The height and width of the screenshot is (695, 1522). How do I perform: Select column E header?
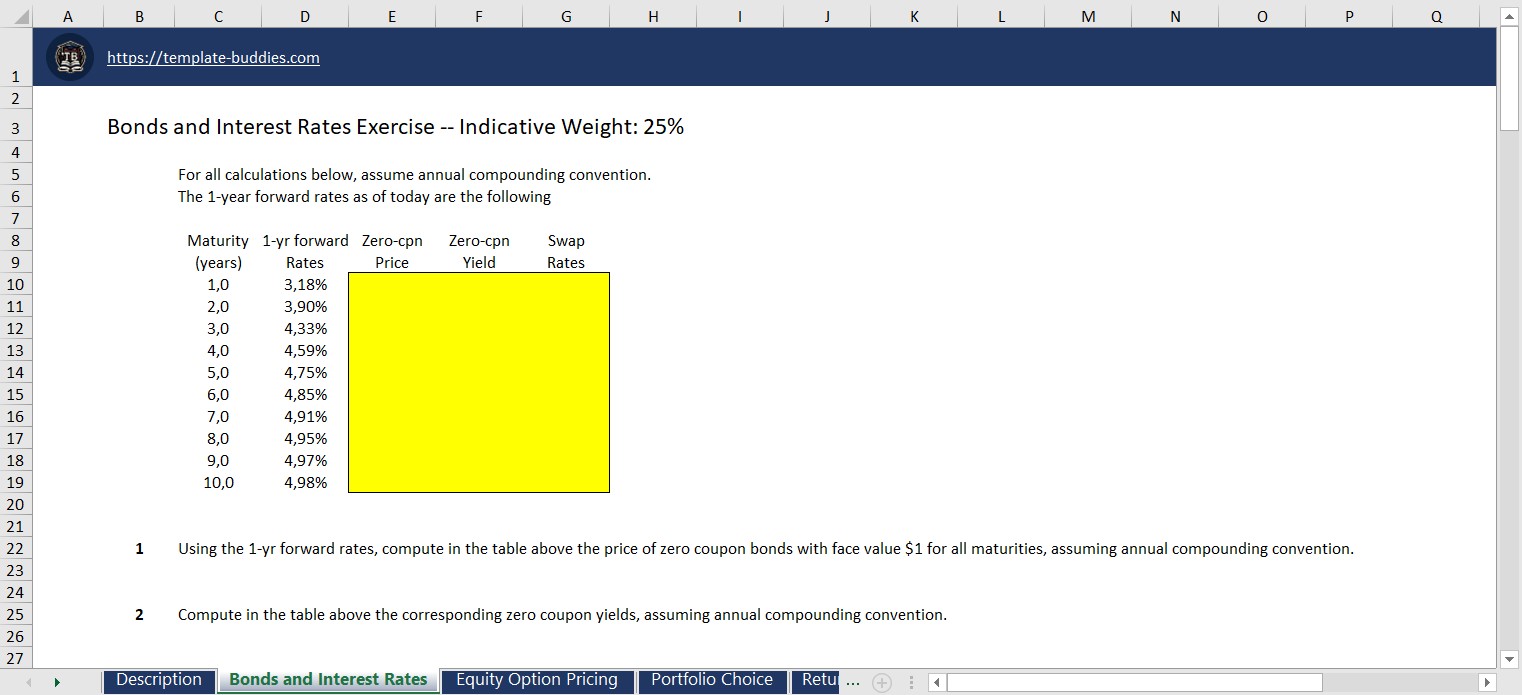(x=391, y=16)
